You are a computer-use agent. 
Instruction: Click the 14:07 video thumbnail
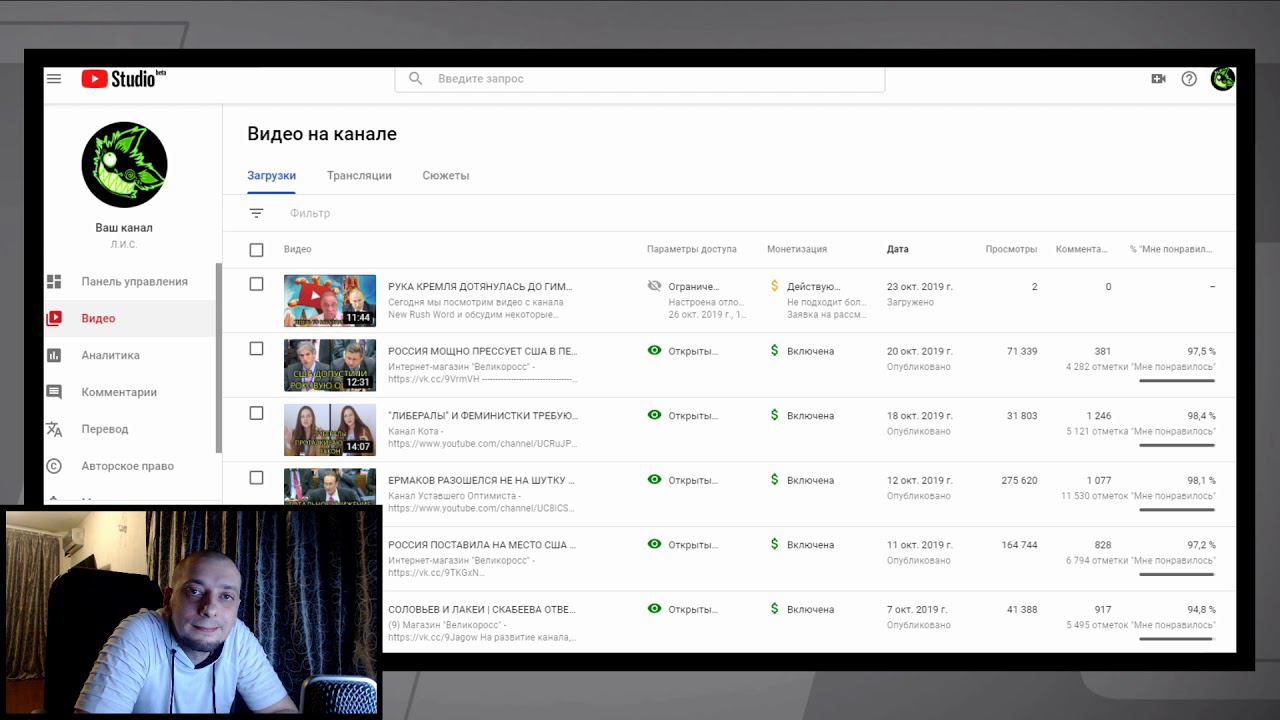point(330,430)
